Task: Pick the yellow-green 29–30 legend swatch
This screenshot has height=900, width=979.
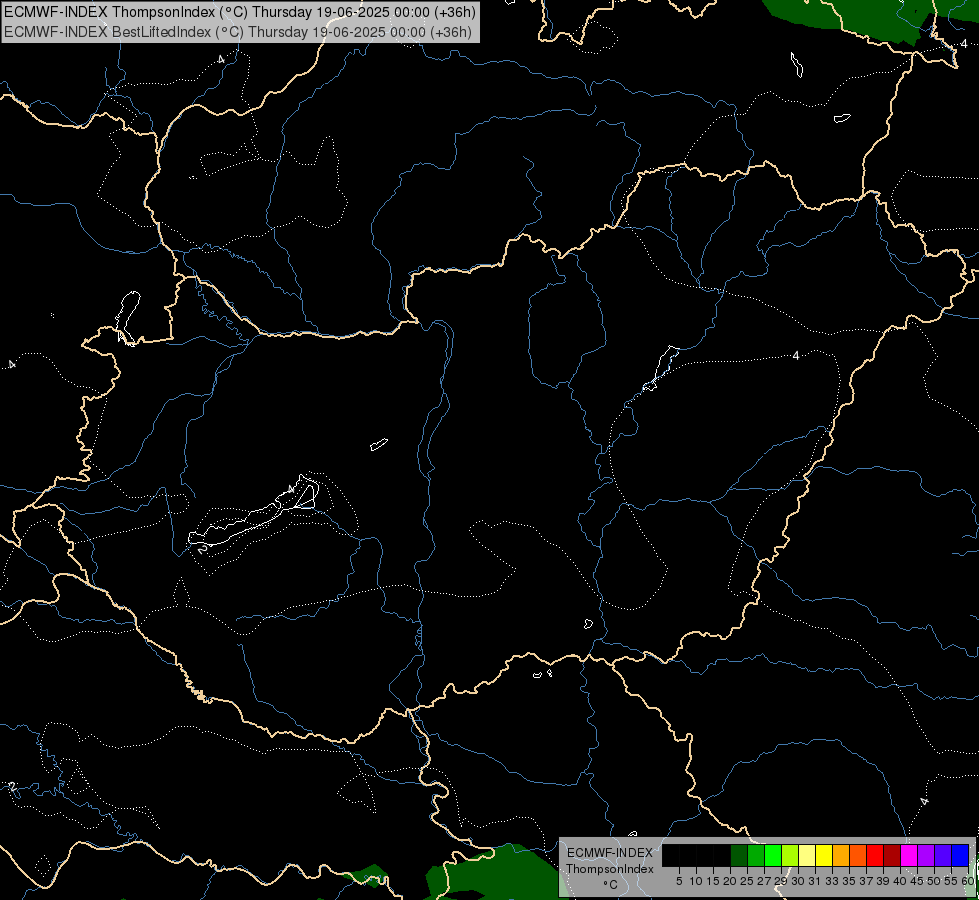Action: point(790,855)
